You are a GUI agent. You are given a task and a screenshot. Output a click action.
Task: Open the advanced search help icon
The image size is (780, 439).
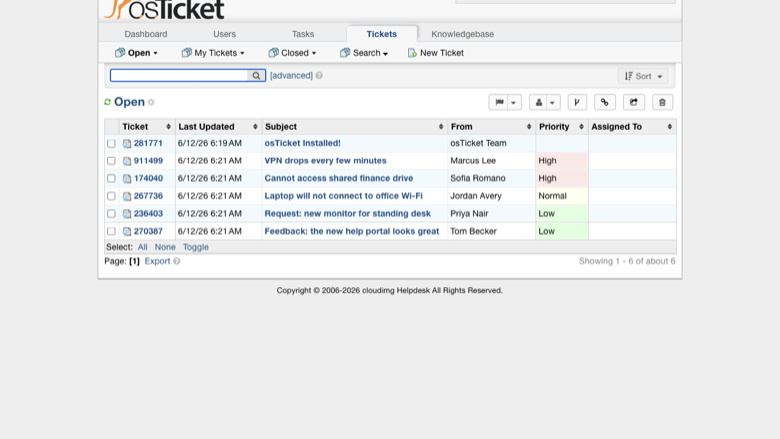tap(319, 76)
